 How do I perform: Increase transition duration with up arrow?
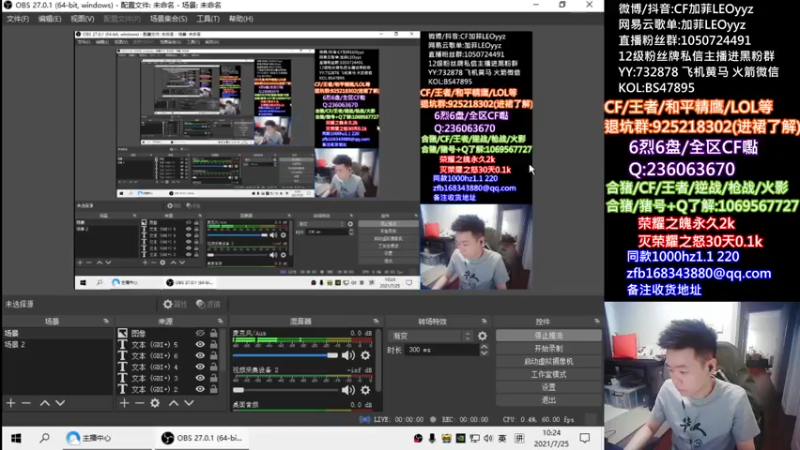point(484,347)
